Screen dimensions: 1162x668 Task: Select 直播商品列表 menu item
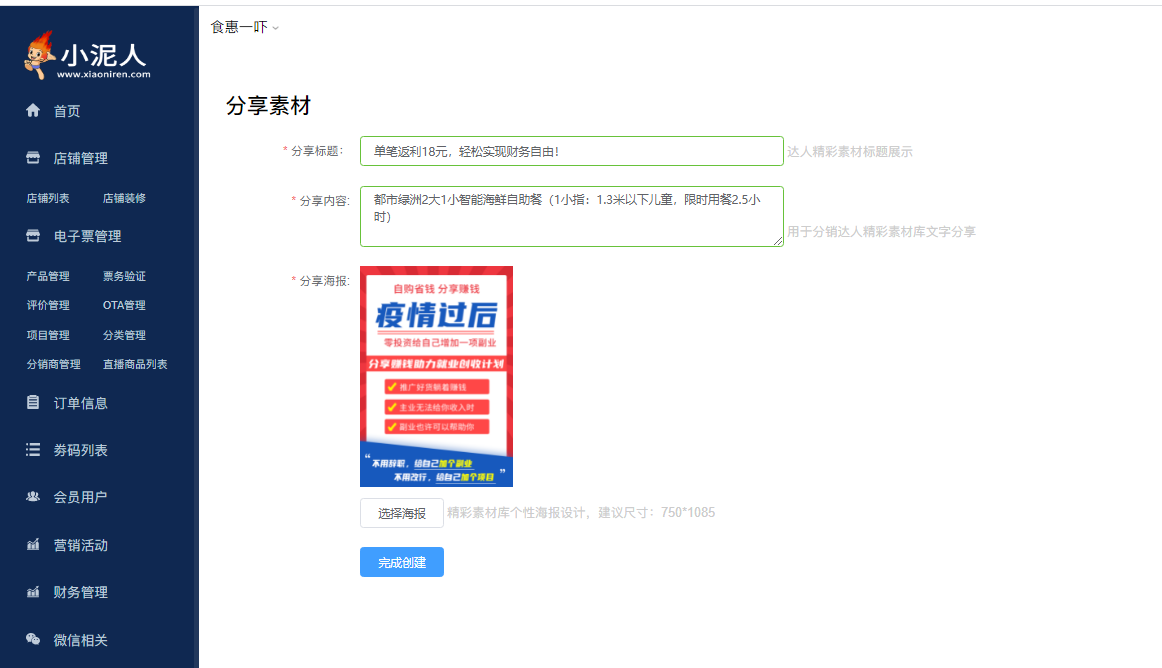pyautogui.click(x=135, y=364)
